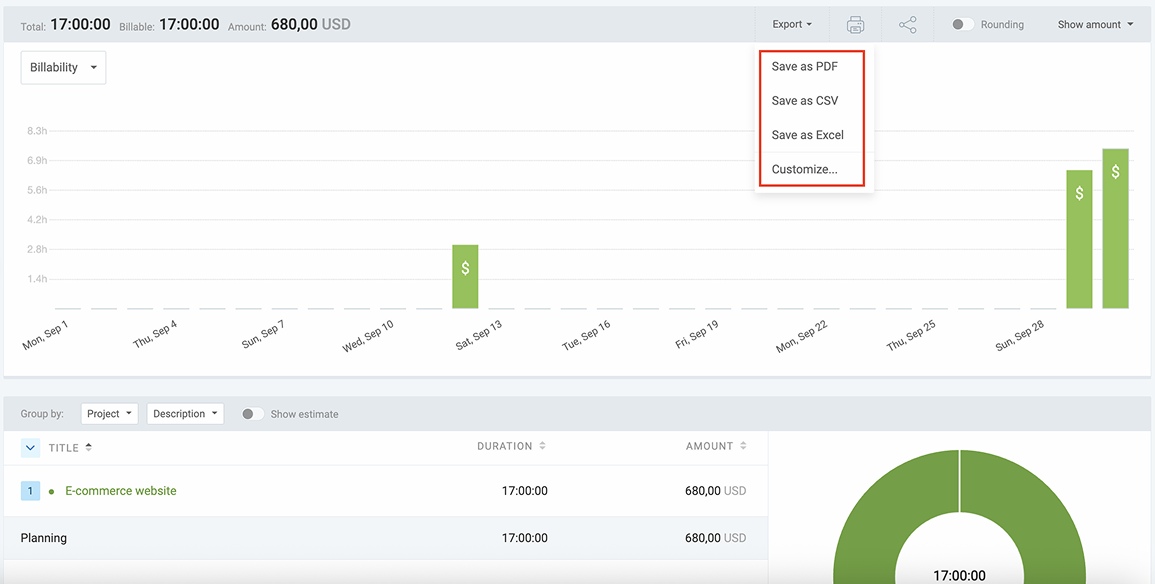The height and width of the screenshot is (584, 1155).
Task: Click the row number badge beside E-commerce website
Action: (28, 490)
